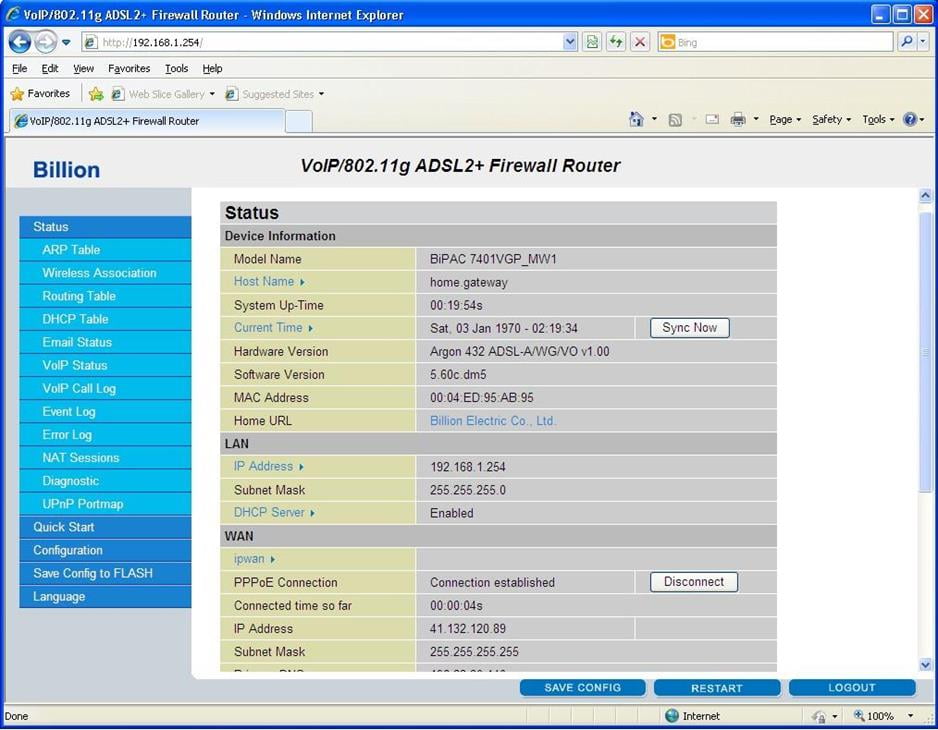Click the browser Back arrow button

20,42
